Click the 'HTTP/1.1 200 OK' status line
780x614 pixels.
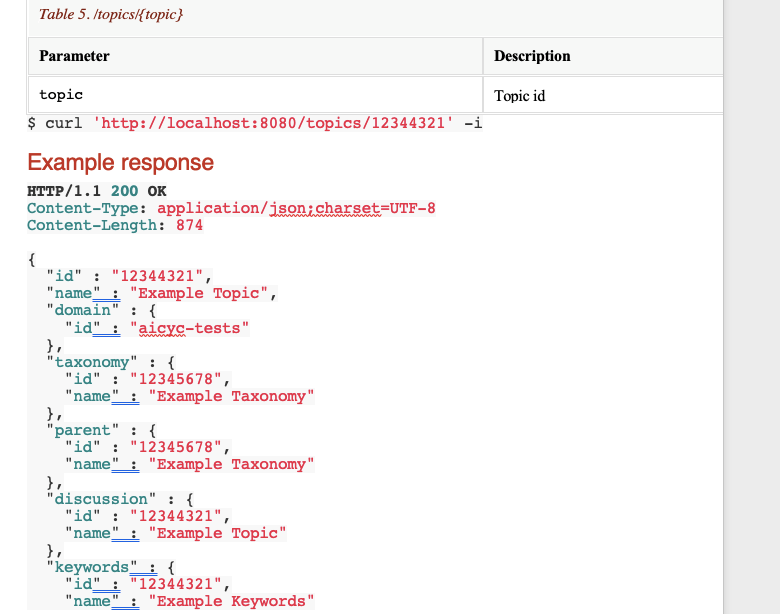[x=97, y=191]
